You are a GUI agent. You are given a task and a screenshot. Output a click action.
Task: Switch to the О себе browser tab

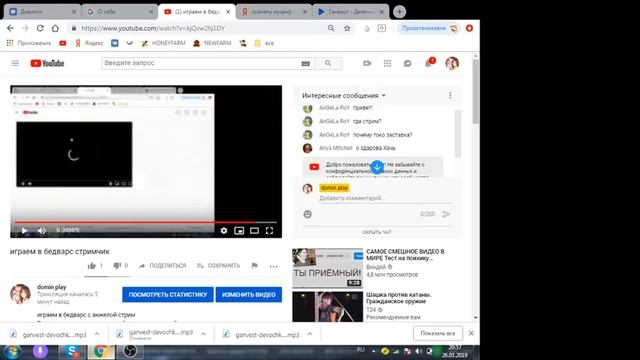(x=120, y=12)
